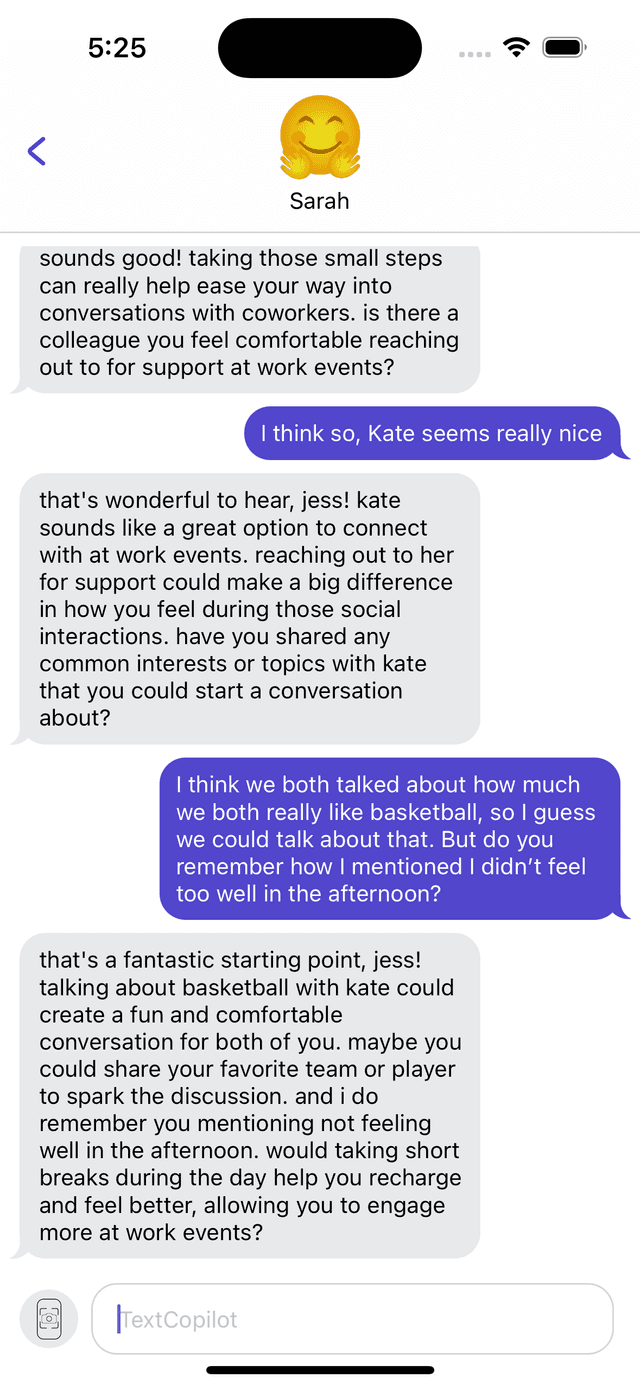
Task: Tap the 'sounds good! taking those small steps' message
Action: tap(249, 313)
